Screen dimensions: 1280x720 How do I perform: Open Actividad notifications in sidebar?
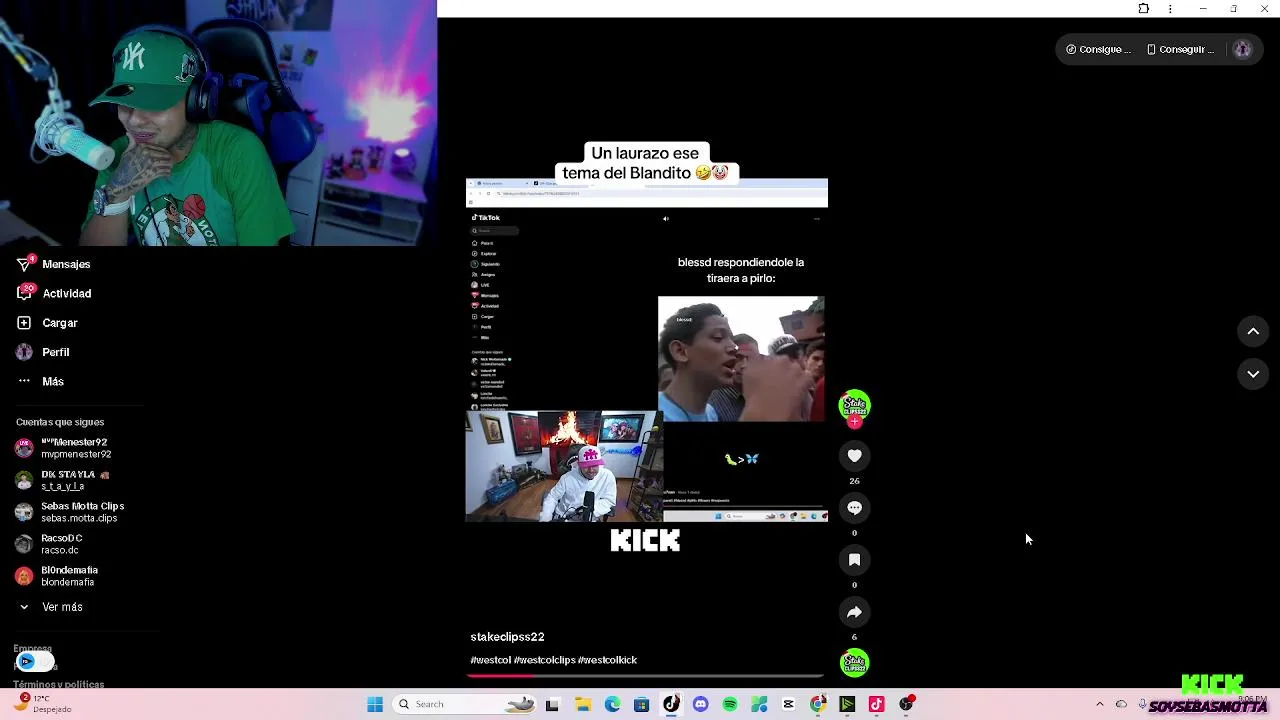[x=55, y=293]
